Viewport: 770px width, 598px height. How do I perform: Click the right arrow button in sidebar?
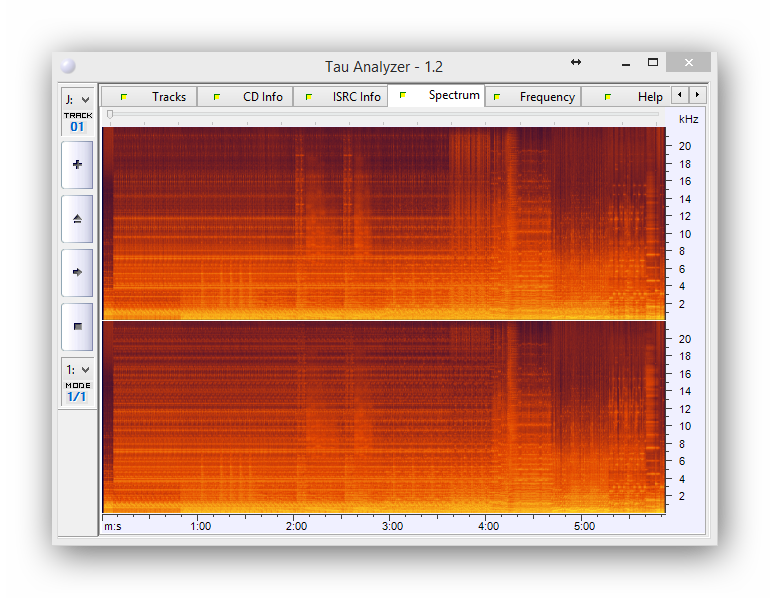tap(77, 272)
